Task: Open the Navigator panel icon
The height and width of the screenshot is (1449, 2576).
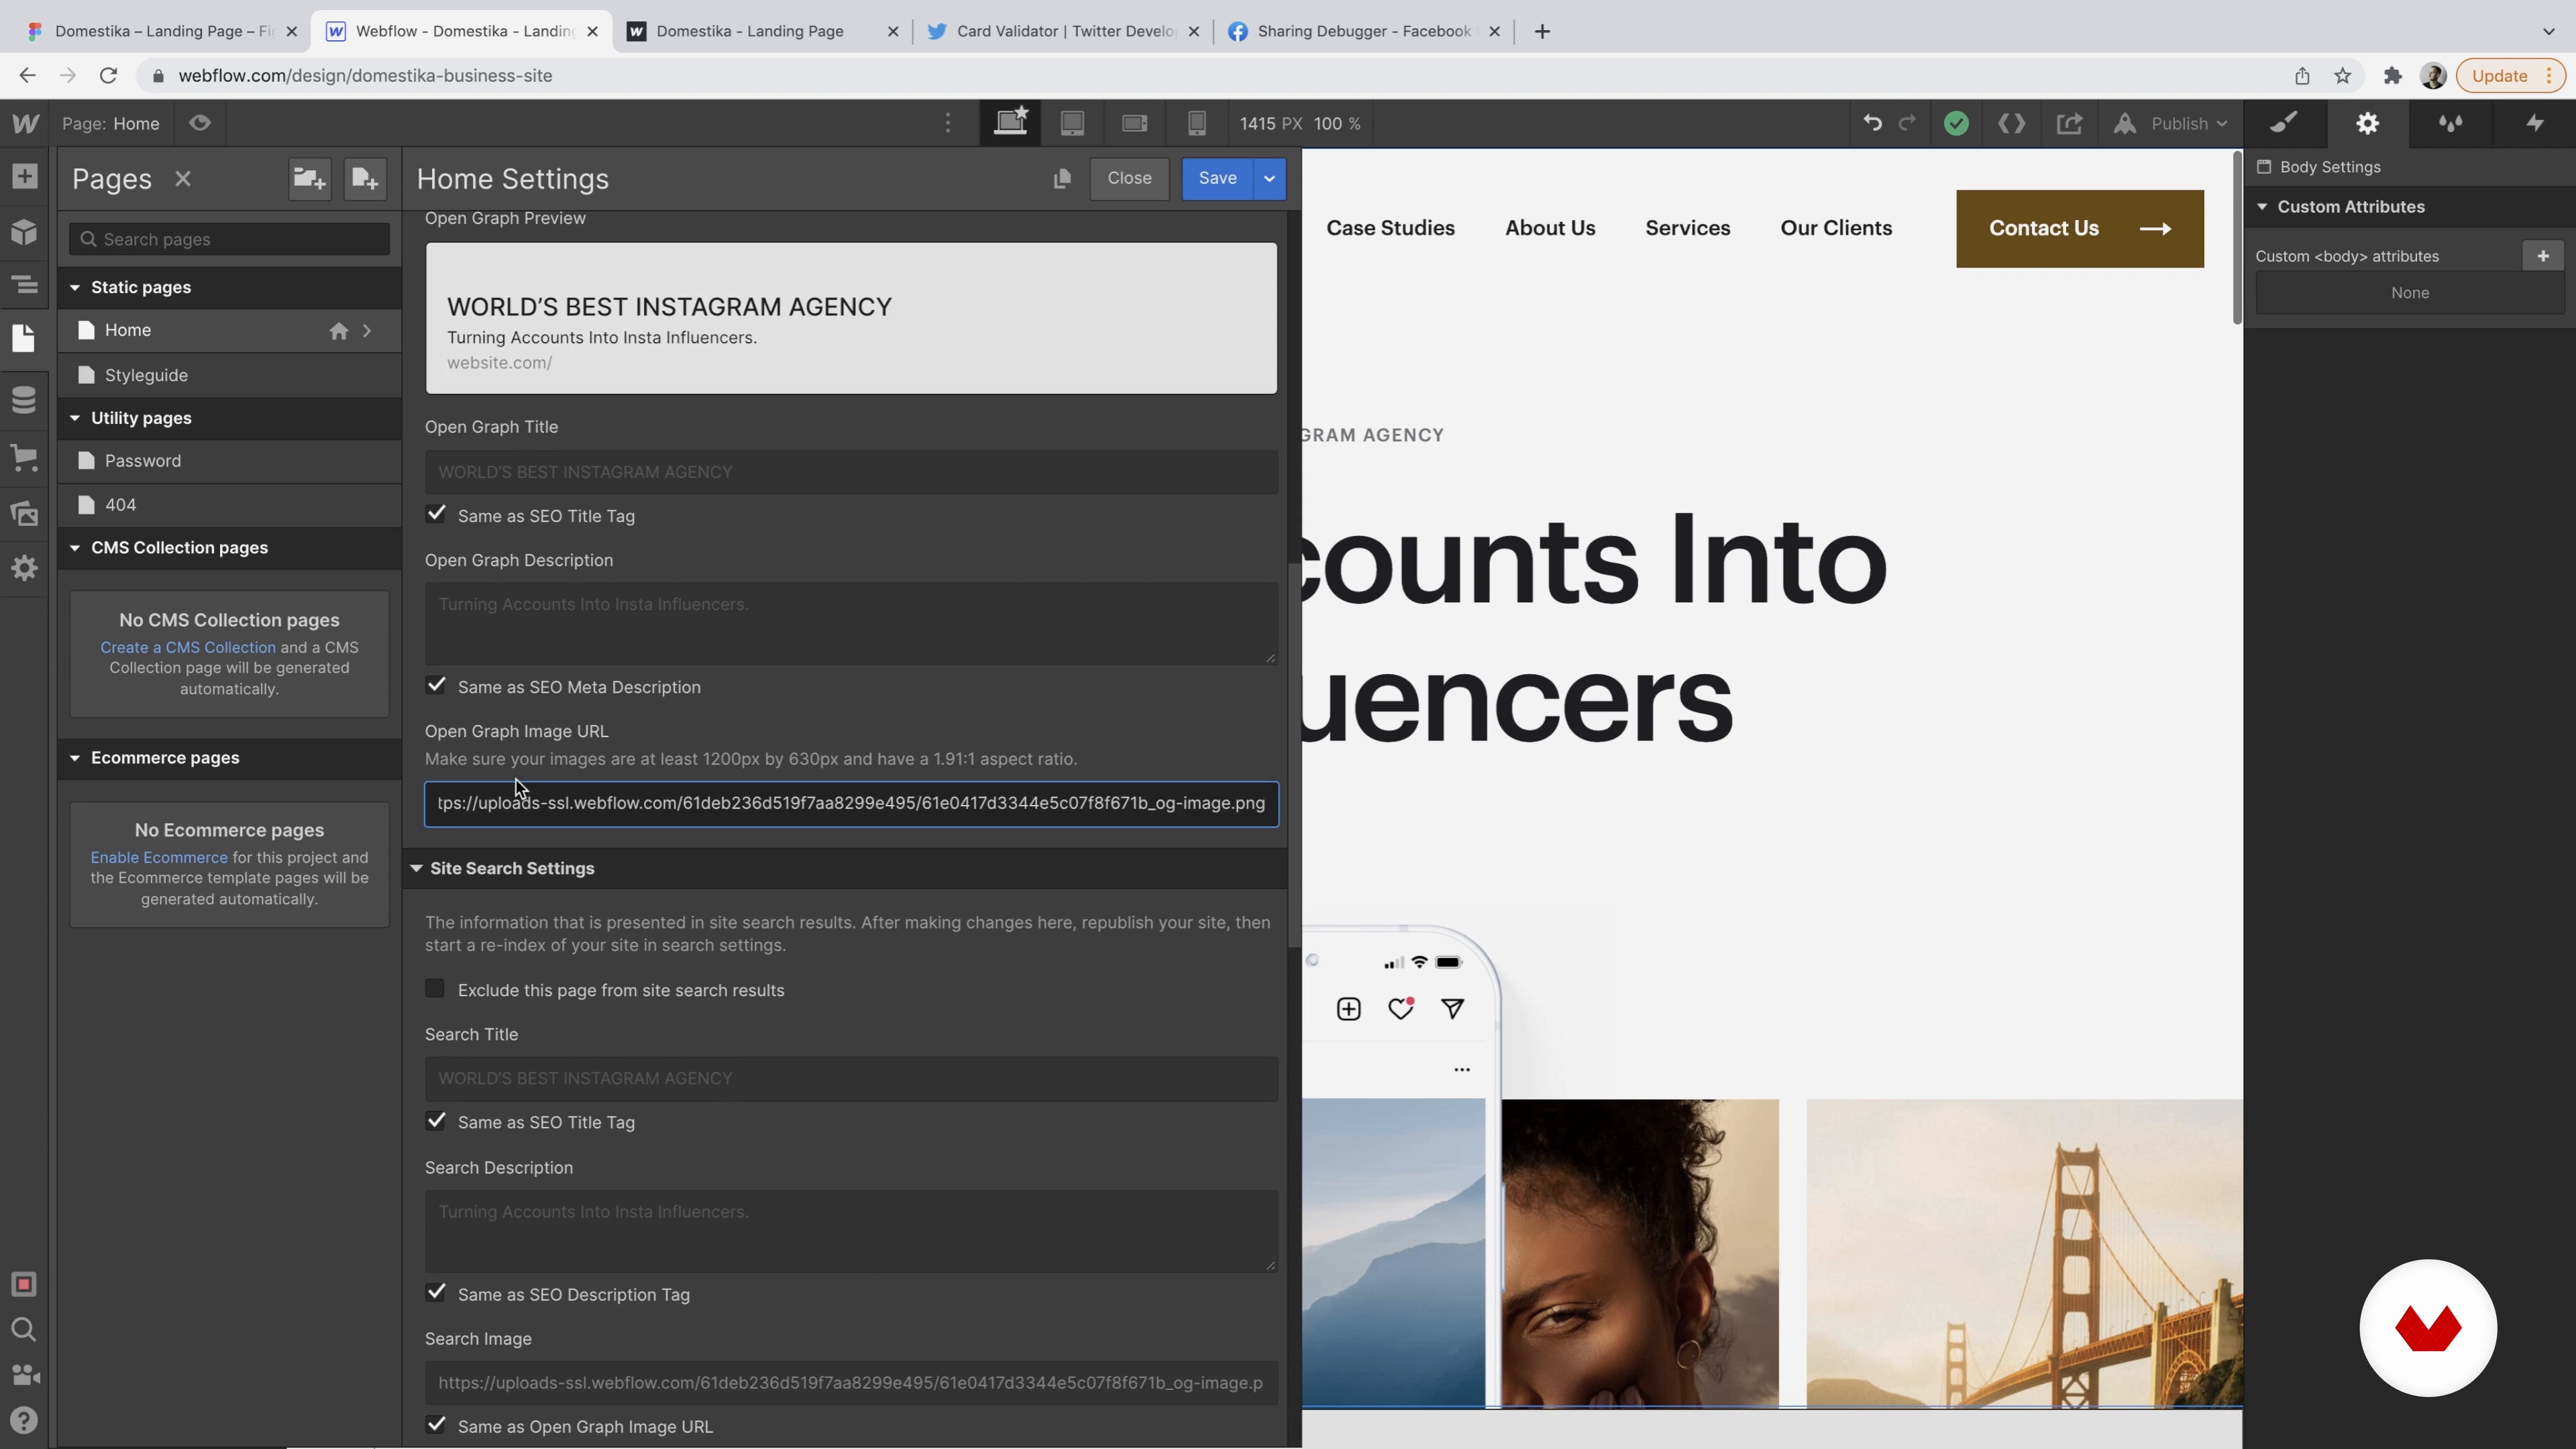Action: click(24, 285)
